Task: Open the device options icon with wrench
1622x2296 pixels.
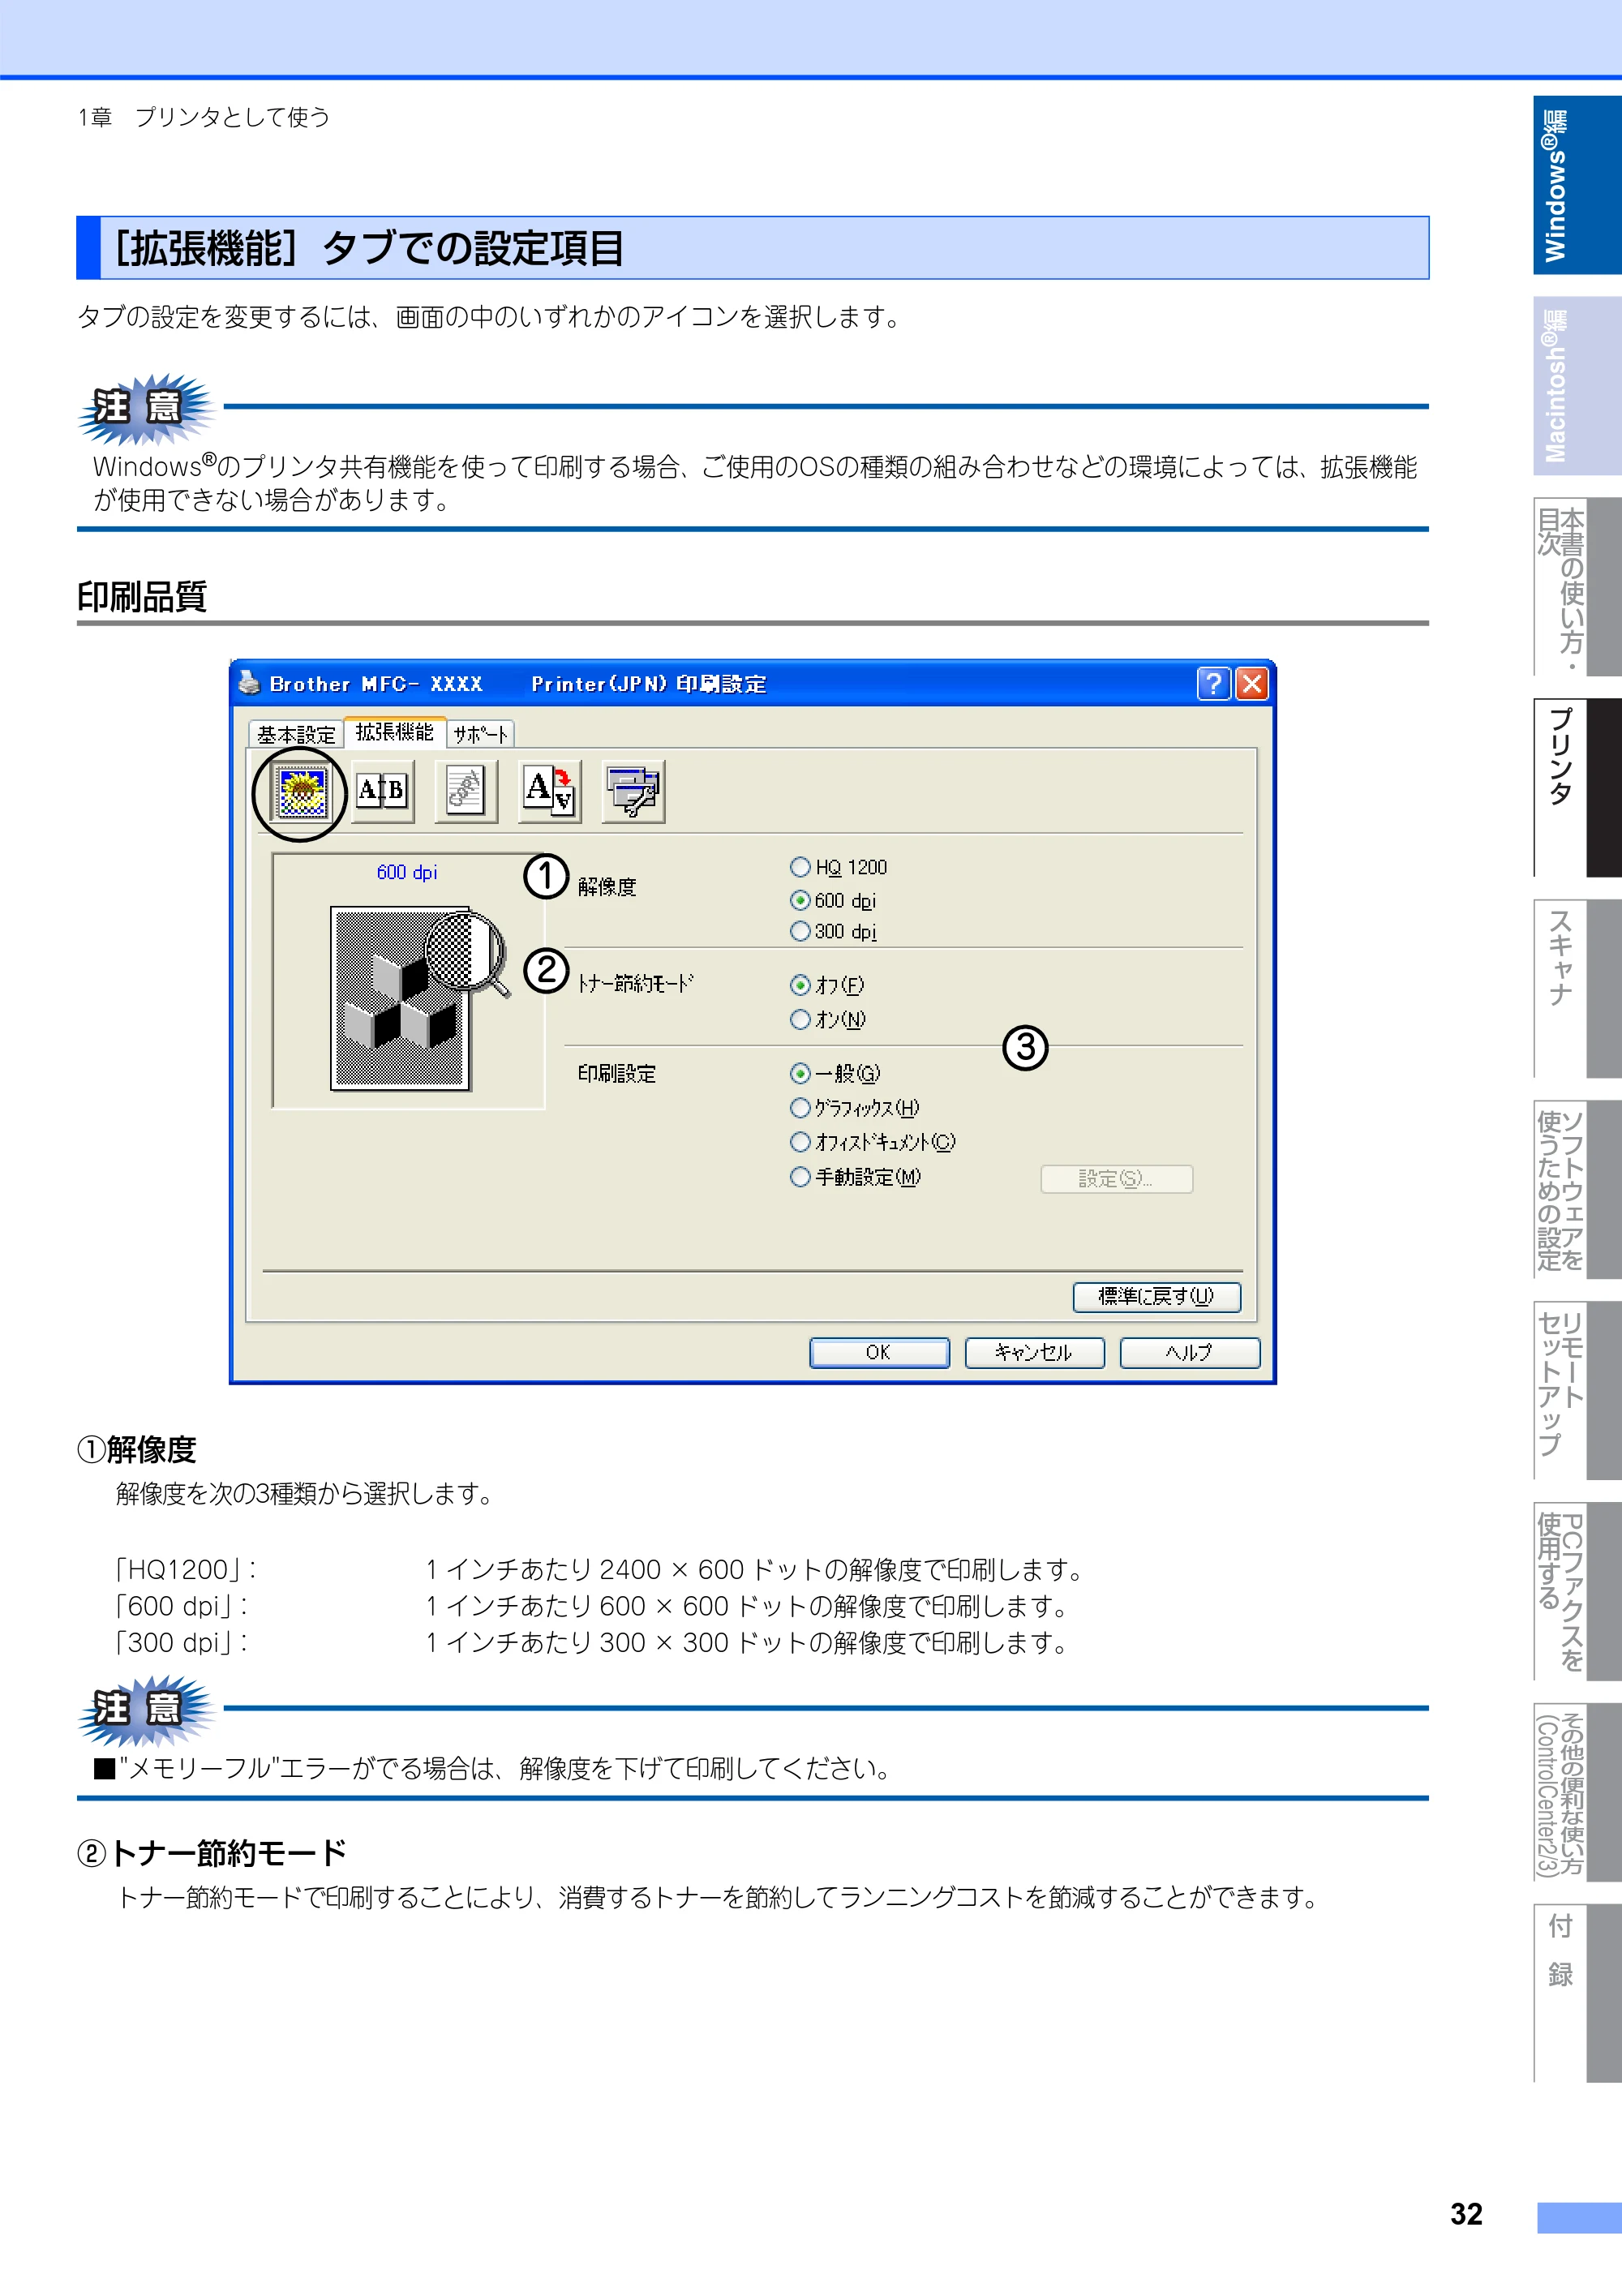Action: [633, 791]
